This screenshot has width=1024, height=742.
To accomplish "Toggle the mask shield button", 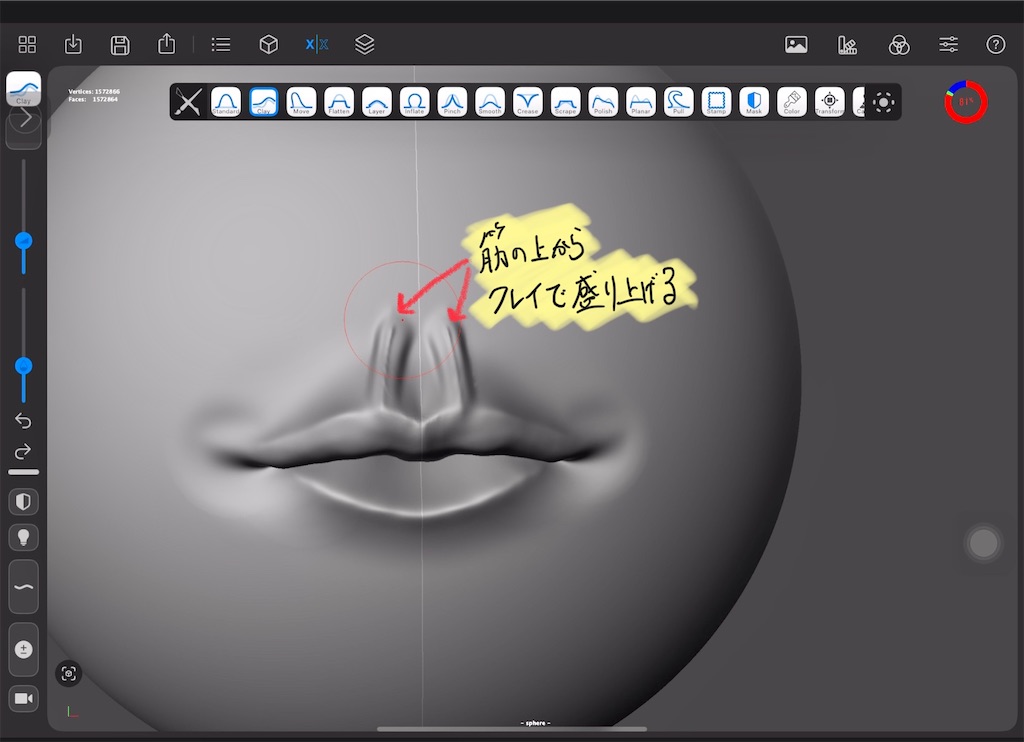I will (24, 502).
